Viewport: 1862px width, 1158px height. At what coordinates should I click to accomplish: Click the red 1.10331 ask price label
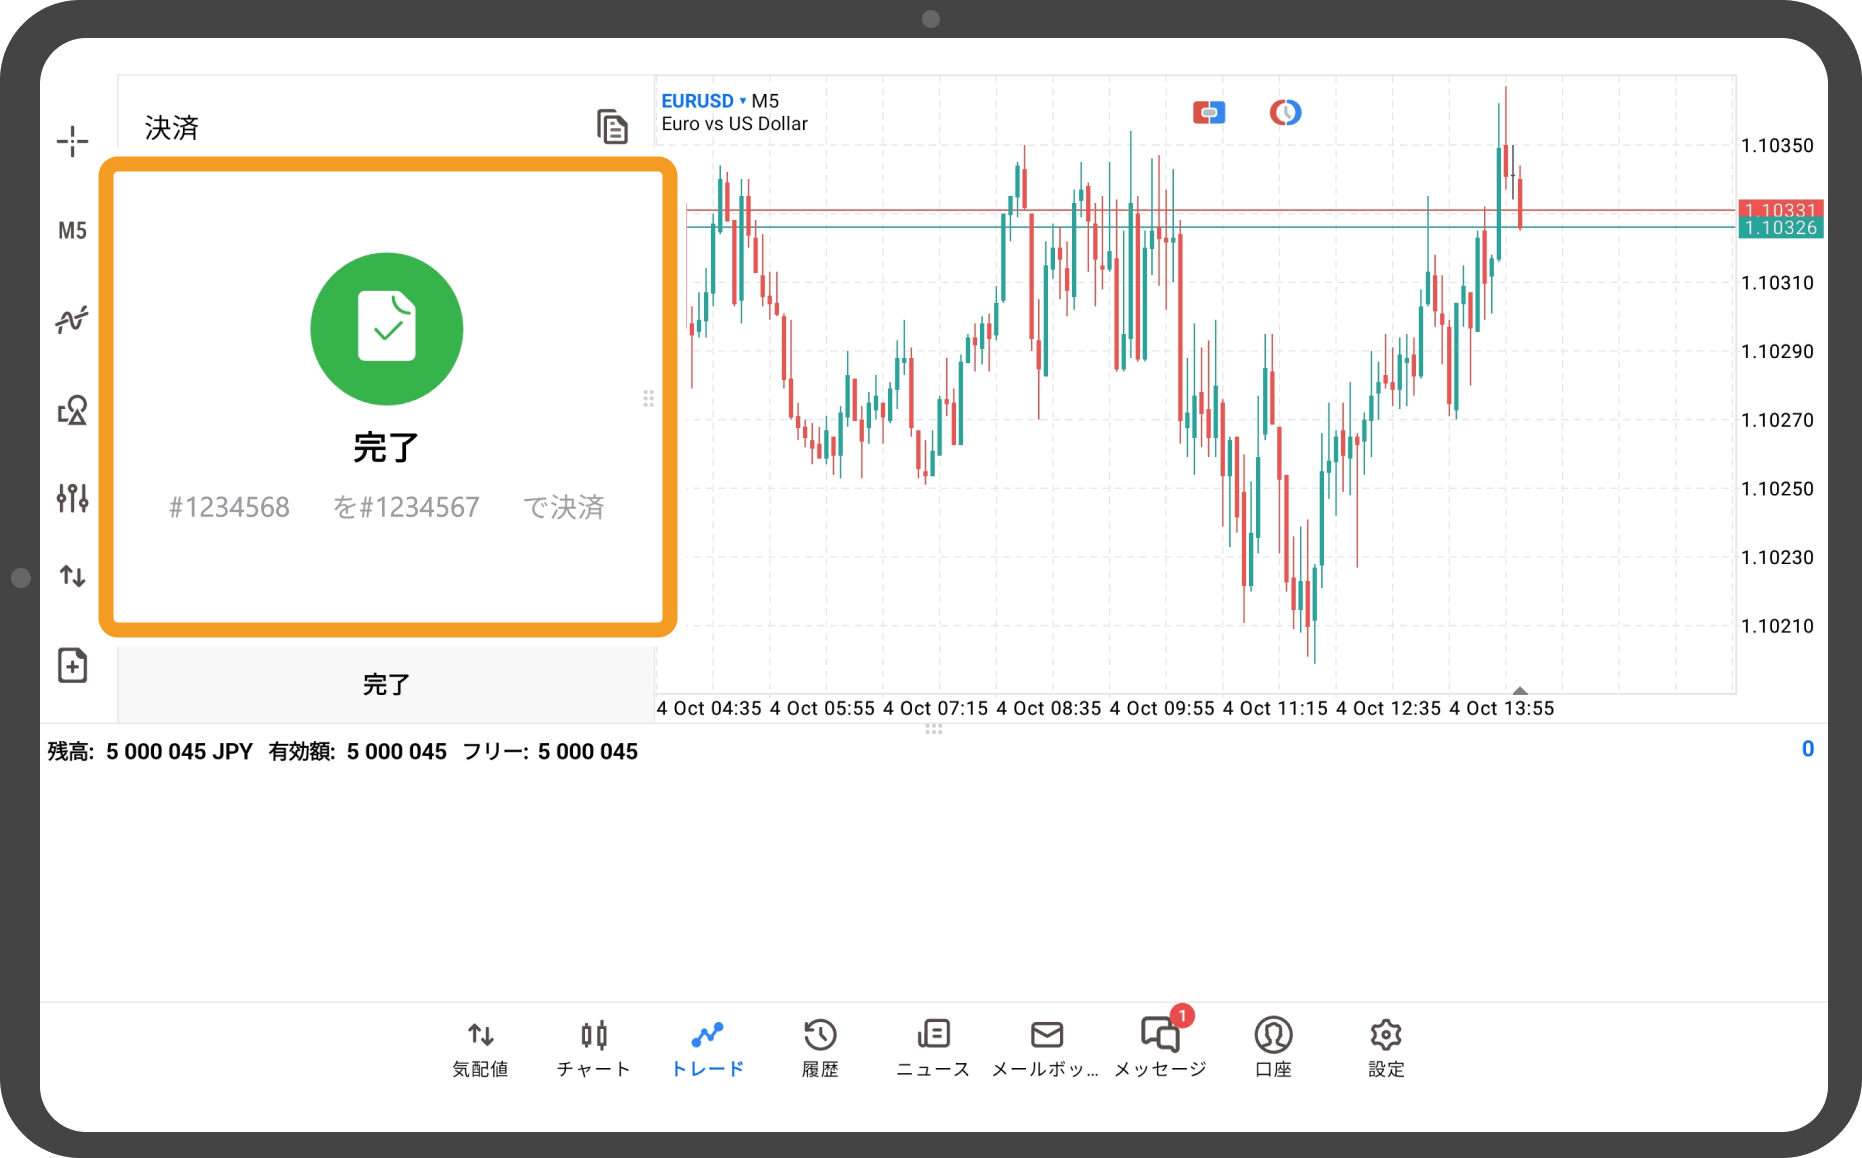[1780, 209]
